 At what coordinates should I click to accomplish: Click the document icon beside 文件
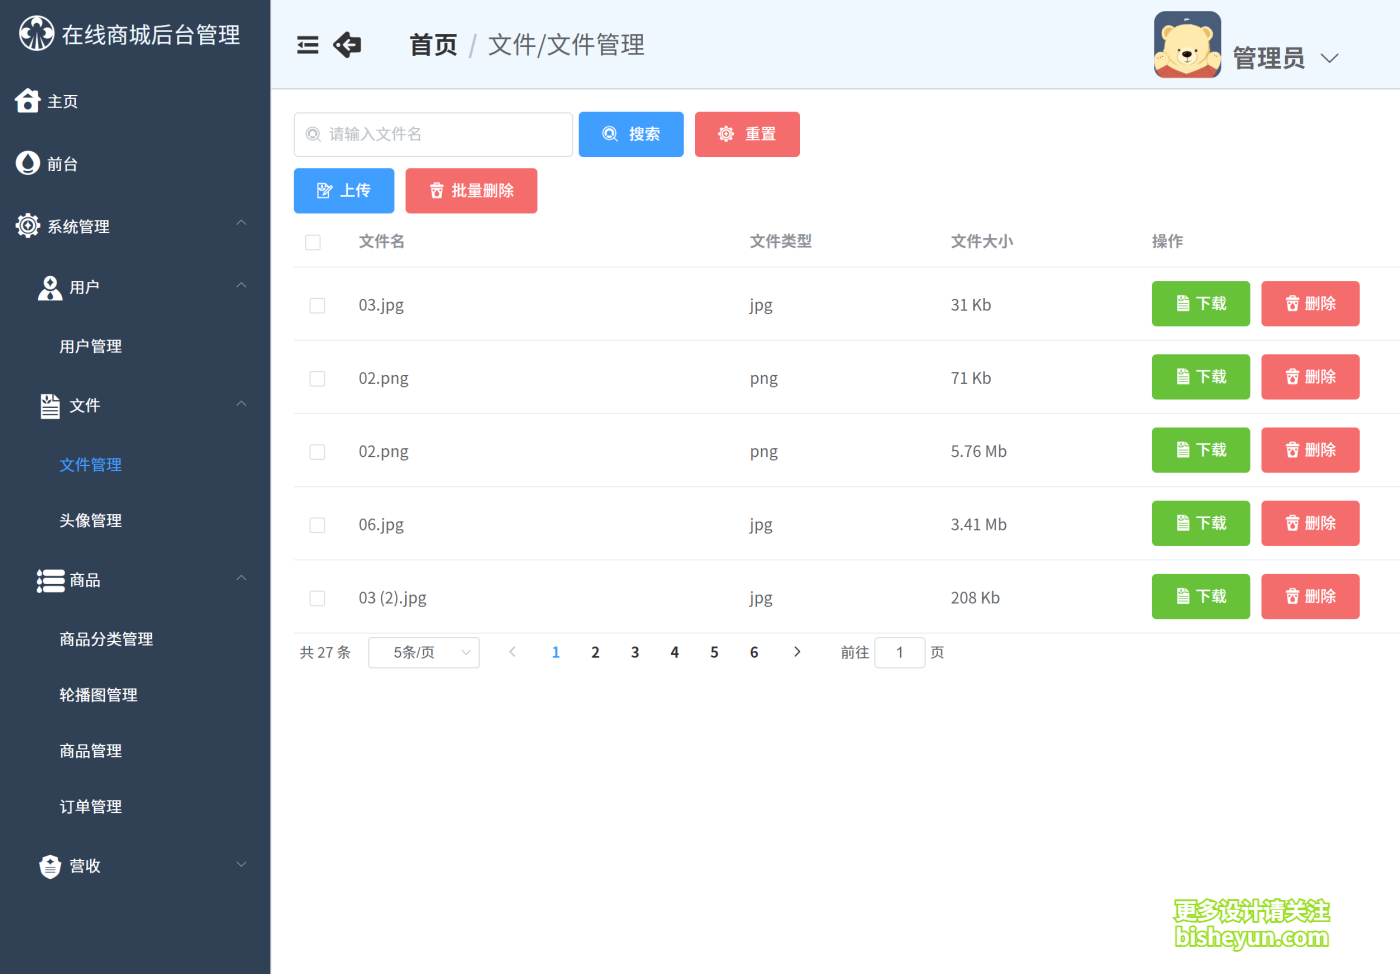[x=50, y=405]
